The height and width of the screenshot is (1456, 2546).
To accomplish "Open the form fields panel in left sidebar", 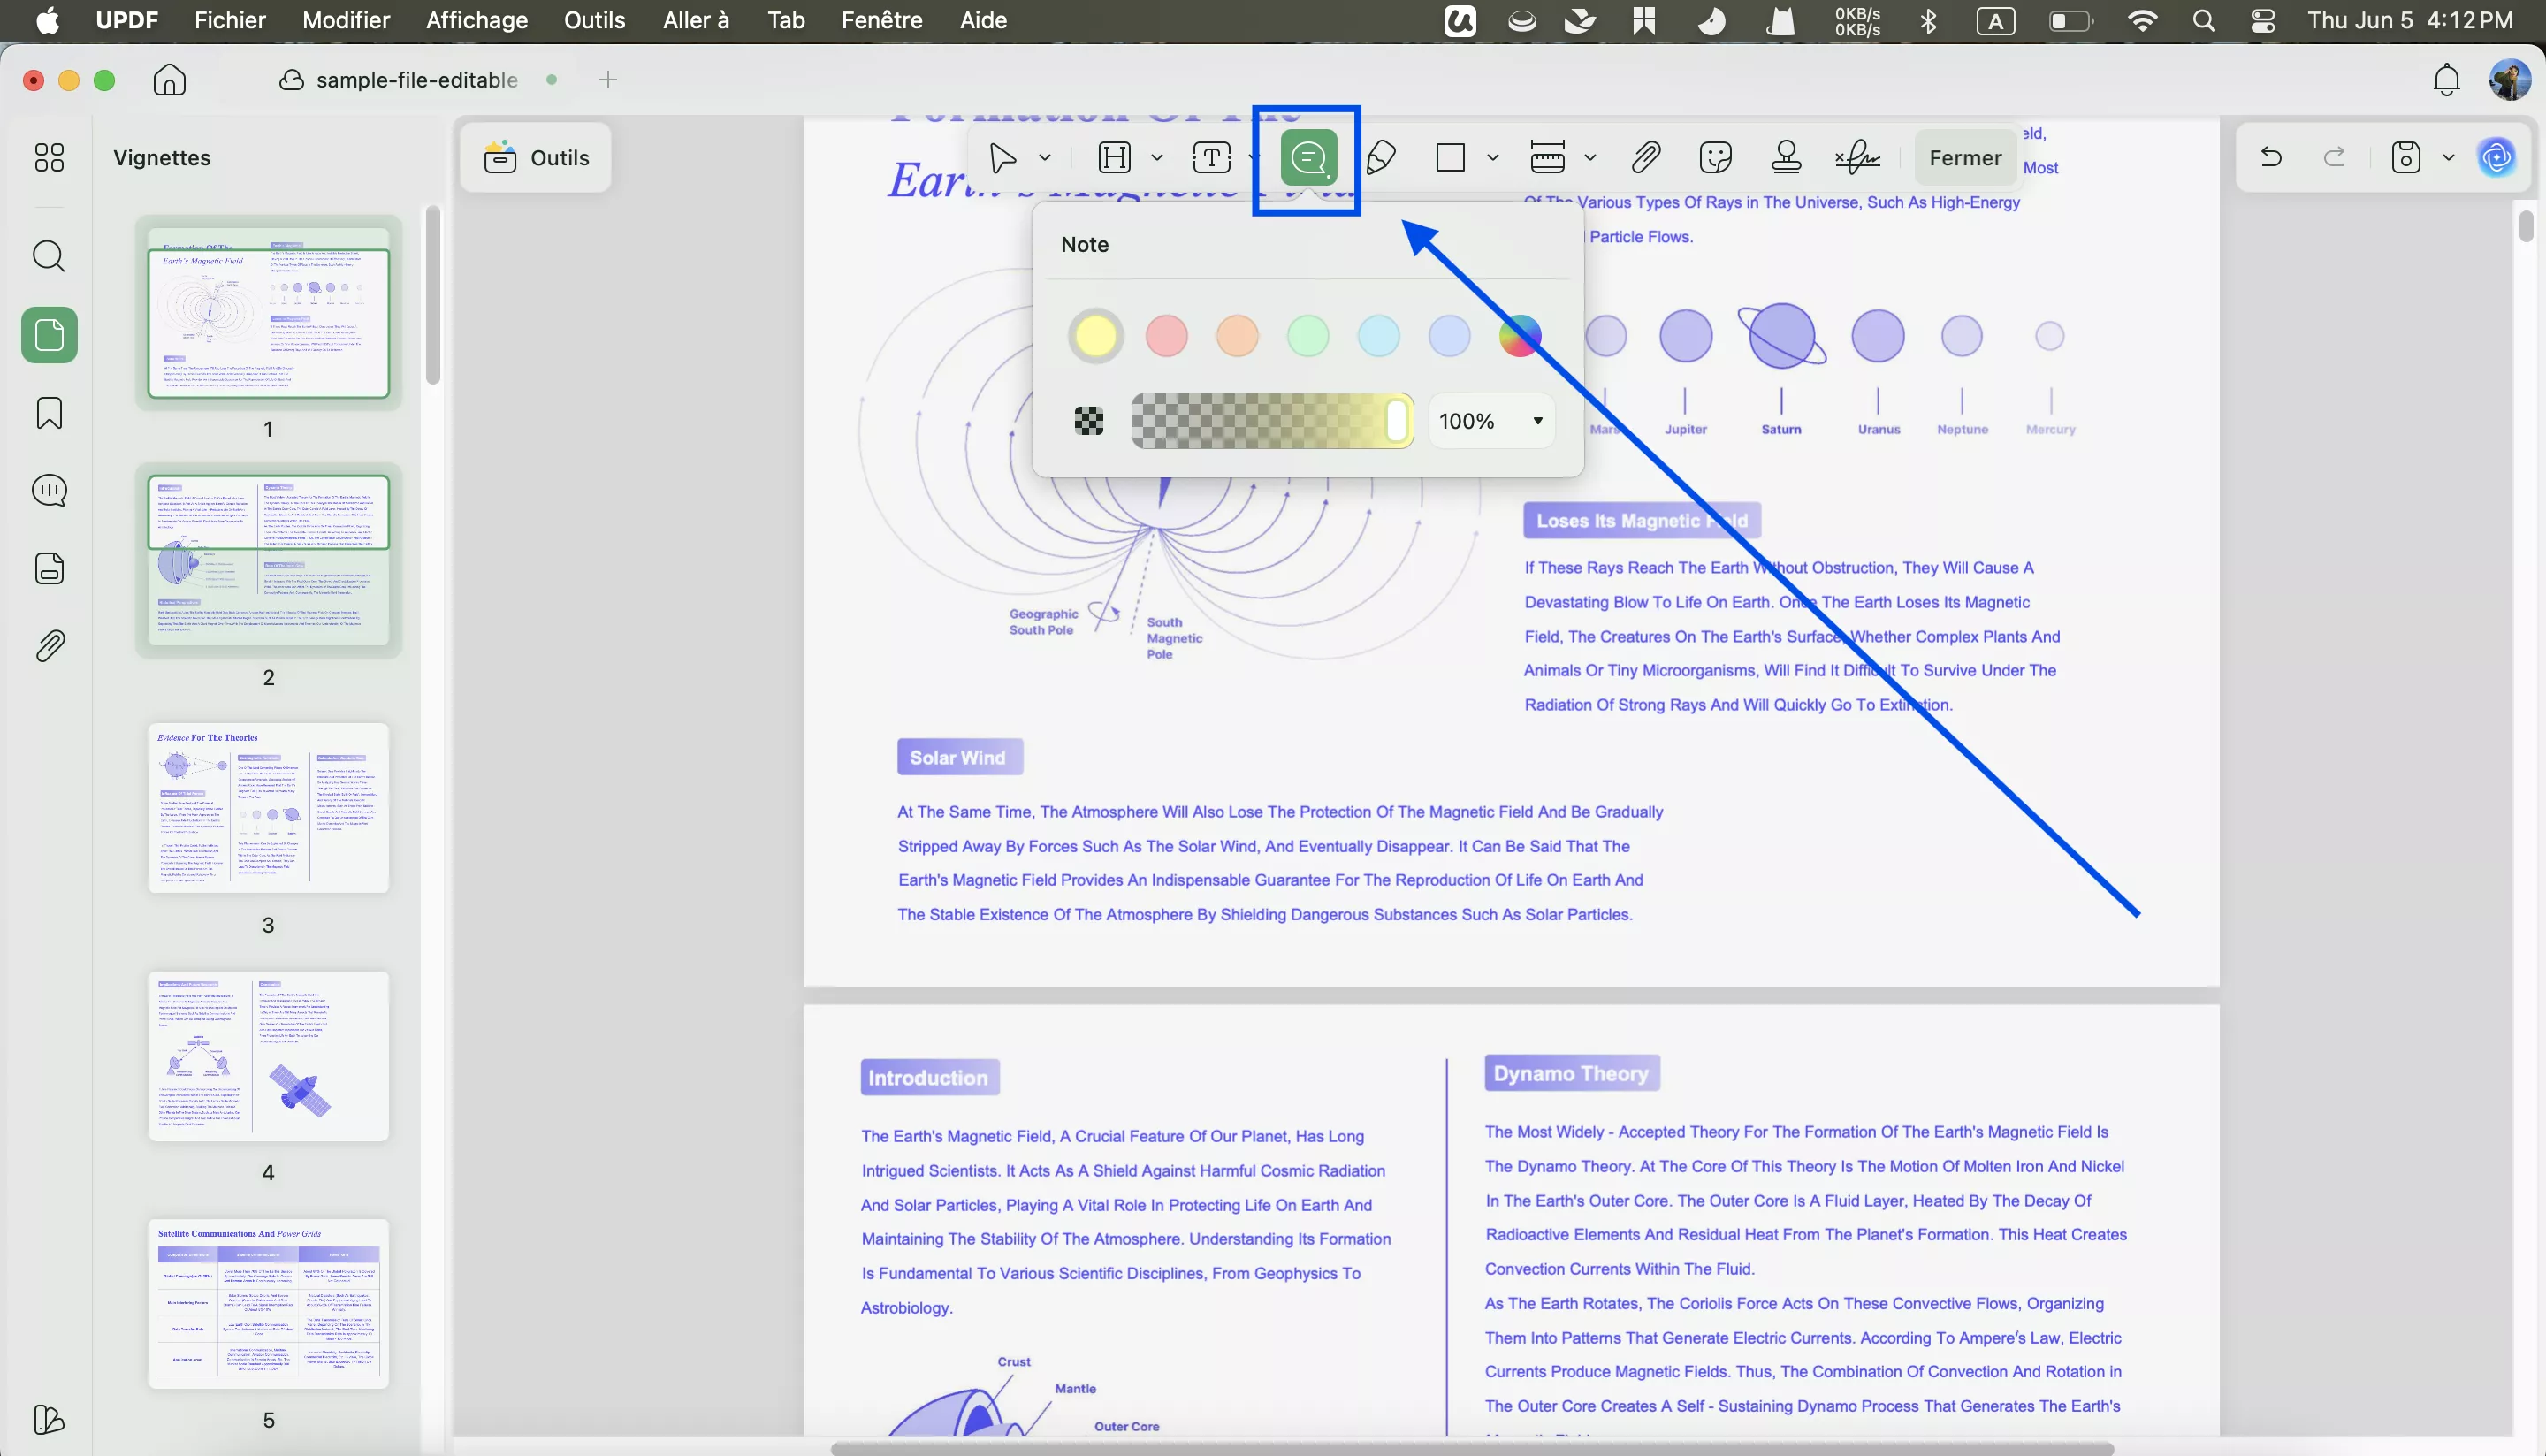I will [49, 568].
